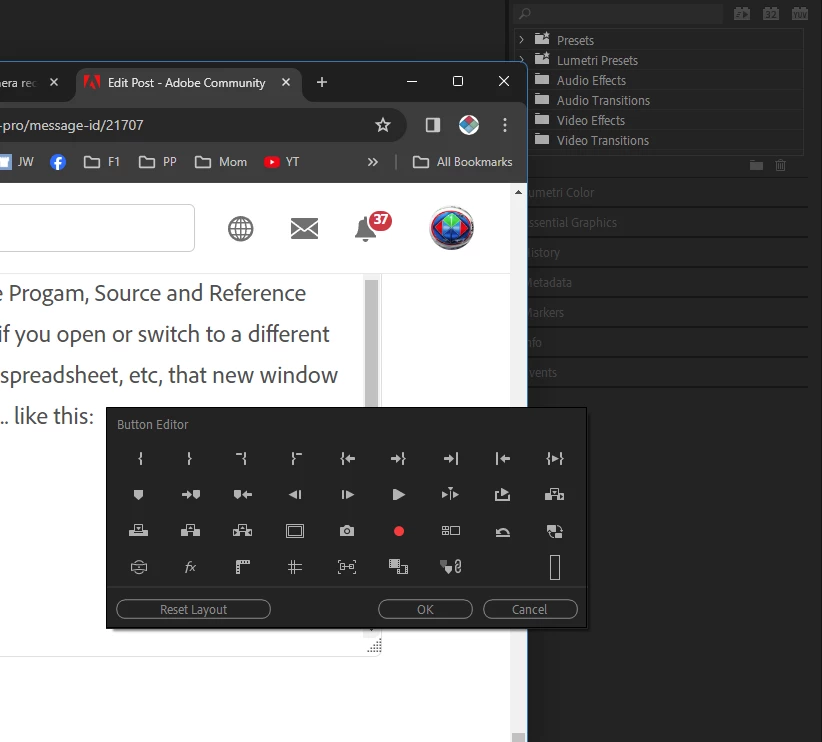
Task: Choose the Go to Next Marker icon
Action: 191,494
